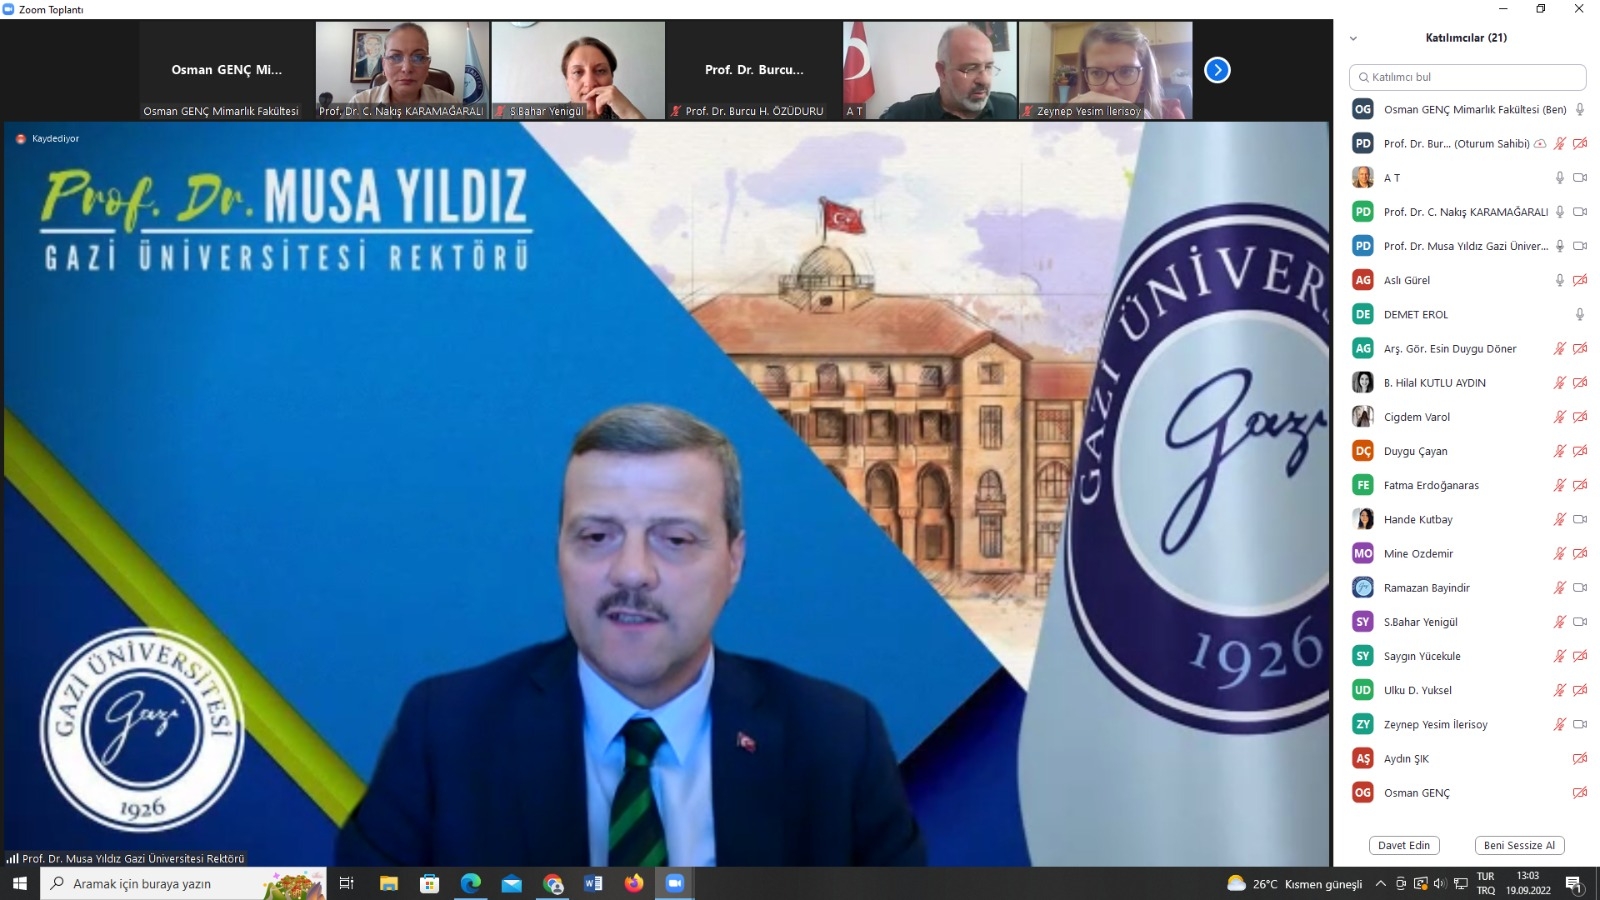This screenshot has height=900, width=1600.
Task: Collapse the Katılımcılar panel with the chevron
Action: (1353, 39)
